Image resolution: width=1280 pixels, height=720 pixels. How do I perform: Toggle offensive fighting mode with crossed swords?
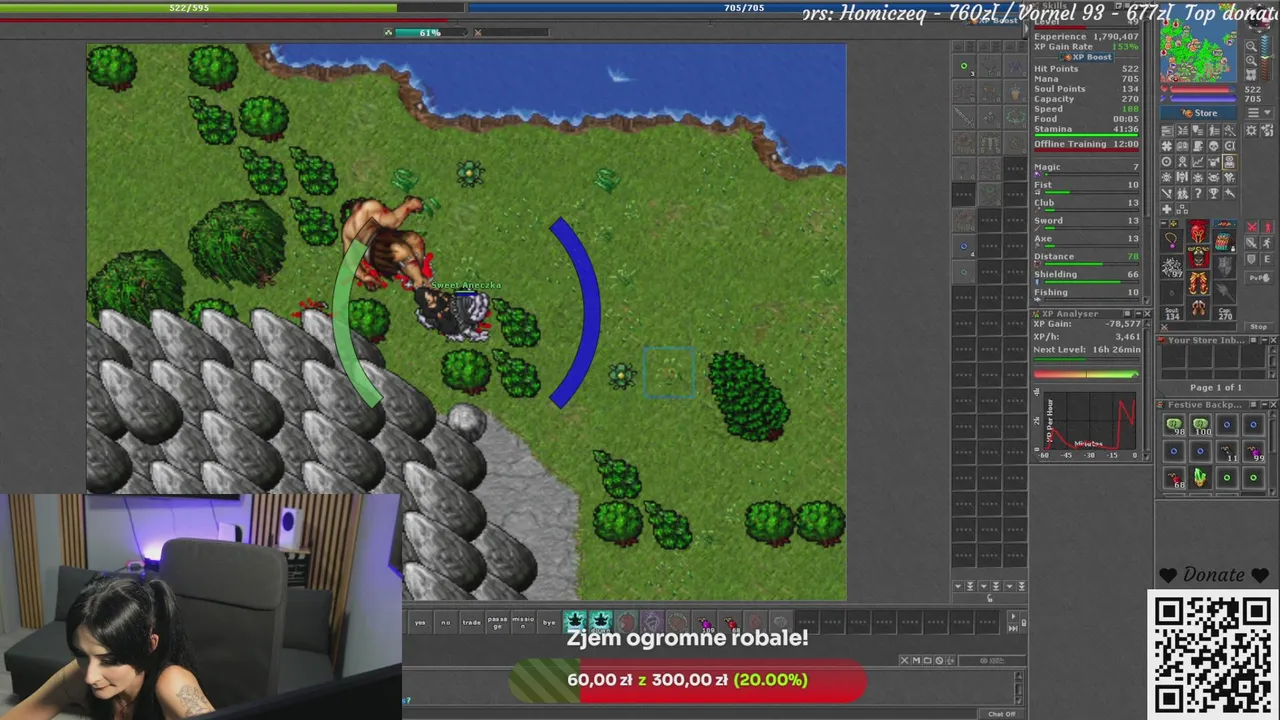click(1251, 226)
